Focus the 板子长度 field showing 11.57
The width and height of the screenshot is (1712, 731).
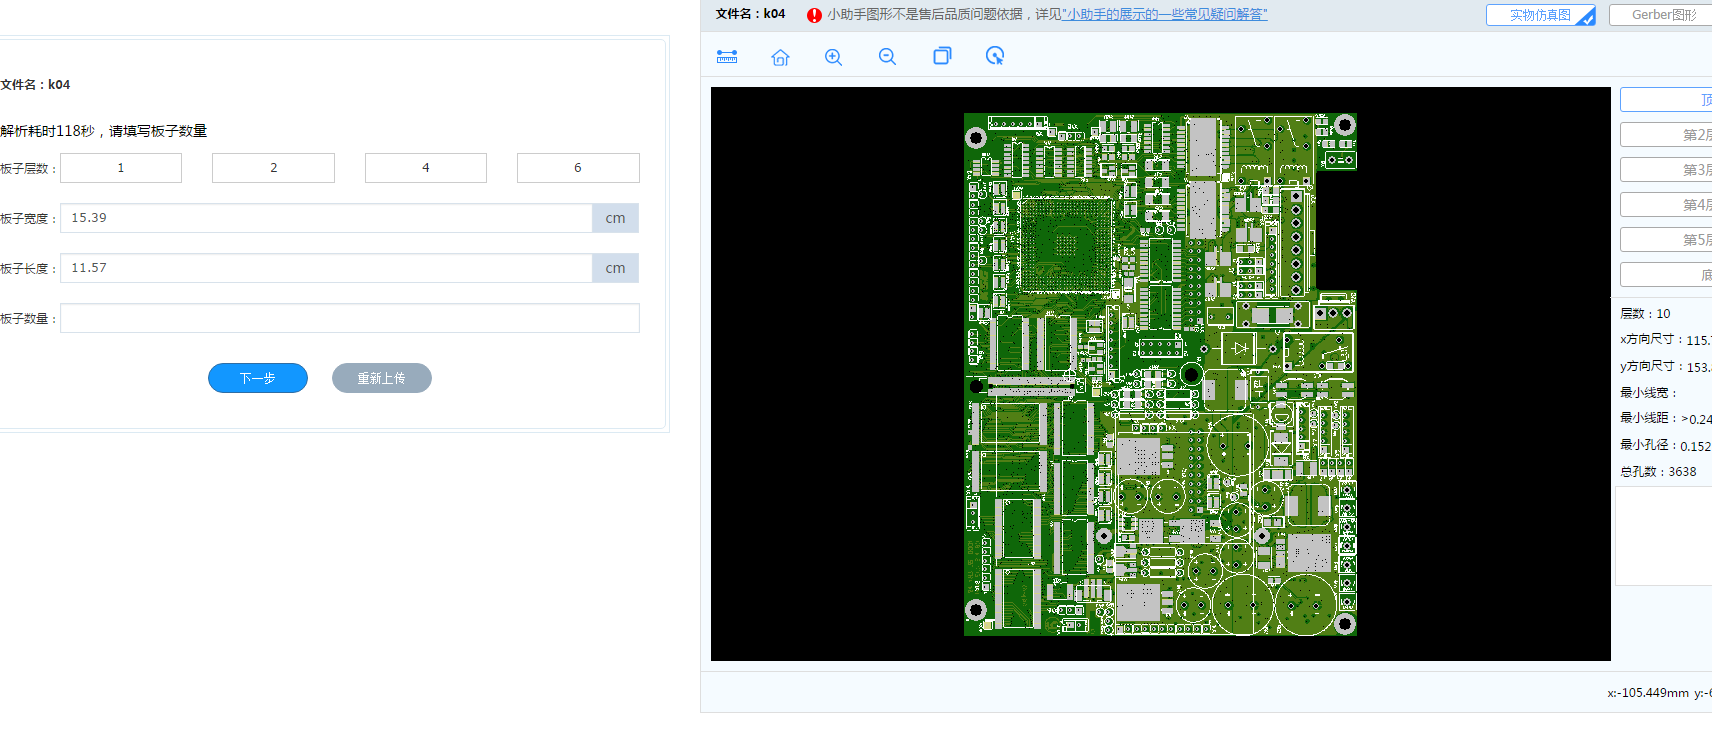(326, 268)
